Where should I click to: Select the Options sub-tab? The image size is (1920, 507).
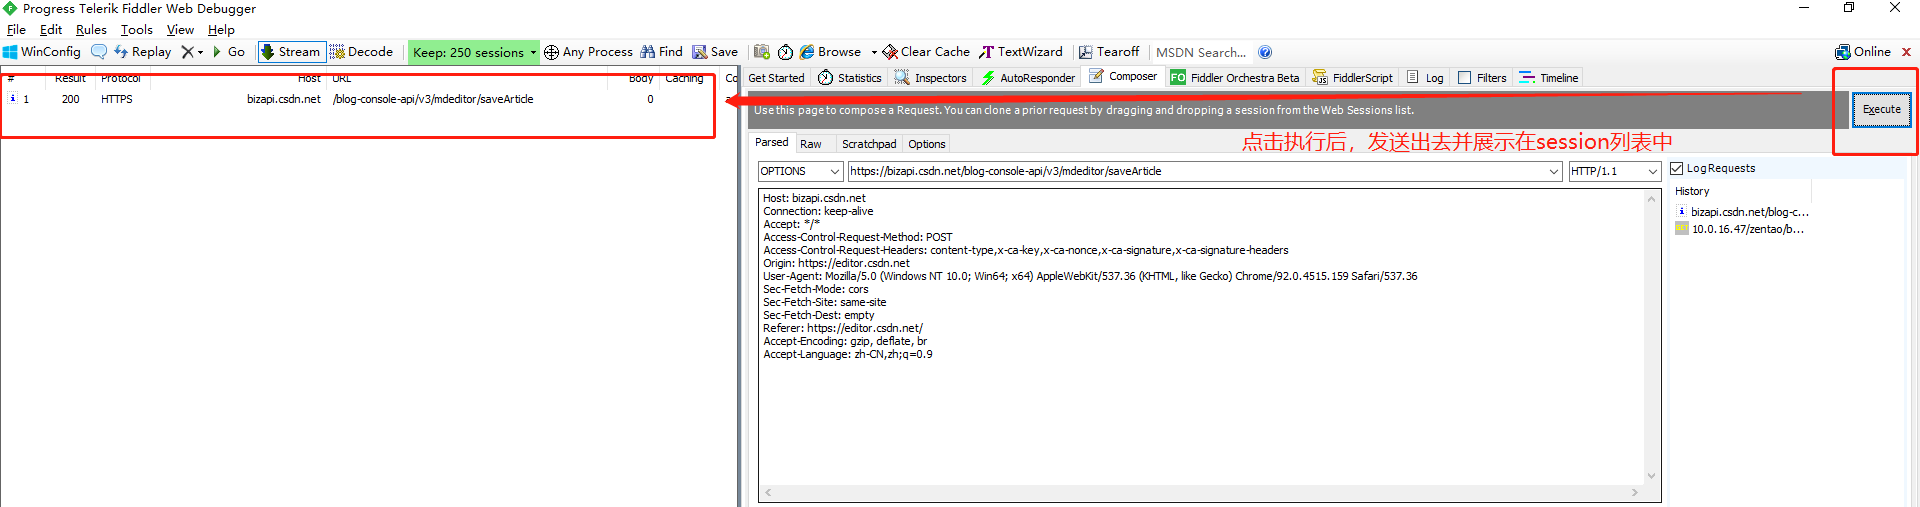click(x=927, y=144)
